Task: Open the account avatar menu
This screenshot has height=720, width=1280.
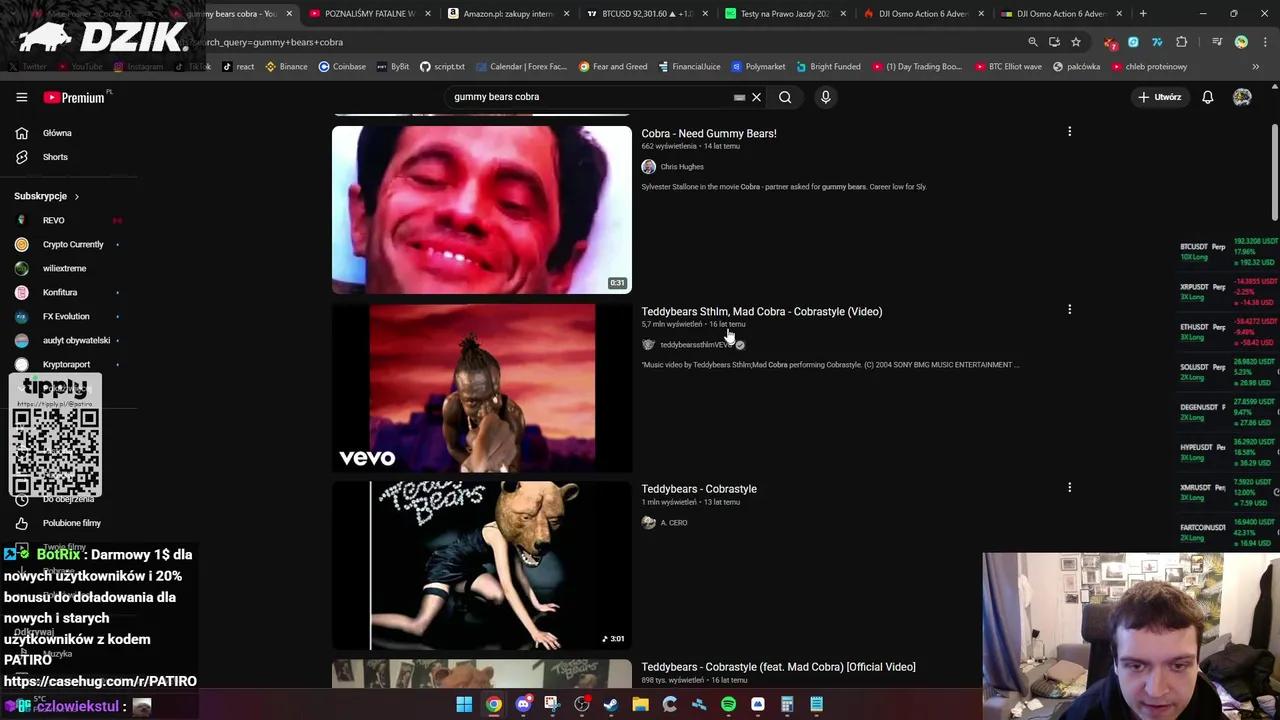Action: [x=1242, y=97]
